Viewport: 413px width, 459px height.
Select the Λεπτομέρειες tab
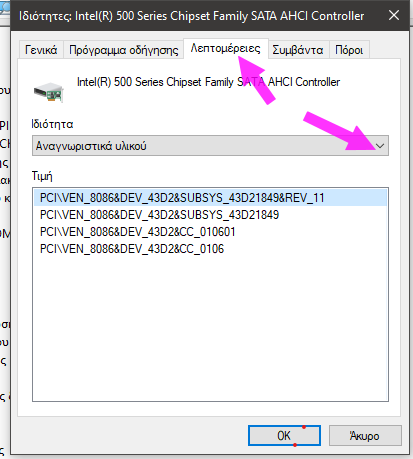click(x=226, y=49)
